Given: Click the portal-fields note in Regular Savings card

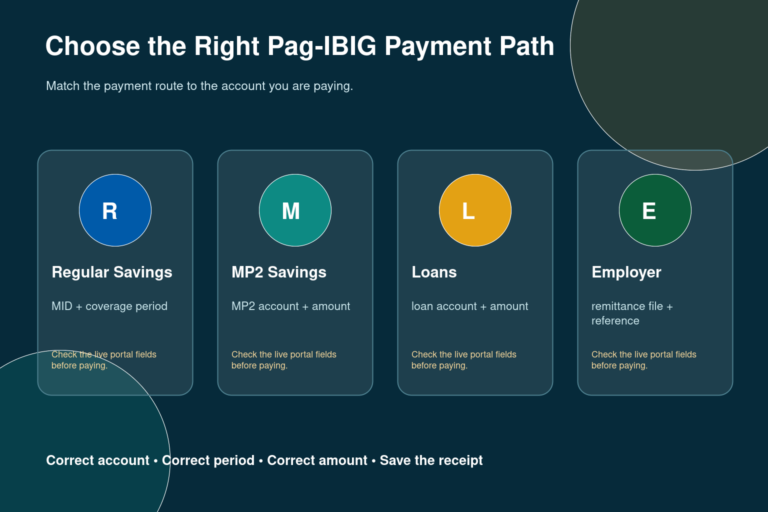Looking at the screenshot, I should (x=104, y=360).
